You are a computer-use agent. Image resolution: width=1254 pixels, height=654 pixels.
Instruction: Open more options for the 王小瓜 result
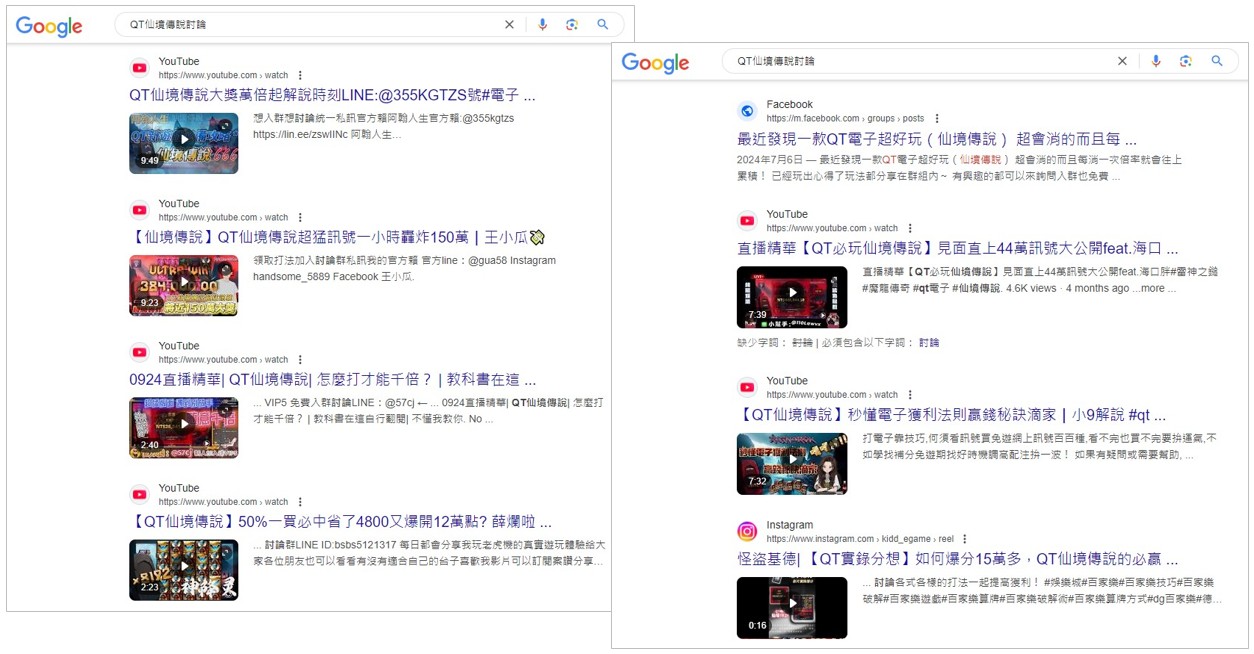coord(300,217)
